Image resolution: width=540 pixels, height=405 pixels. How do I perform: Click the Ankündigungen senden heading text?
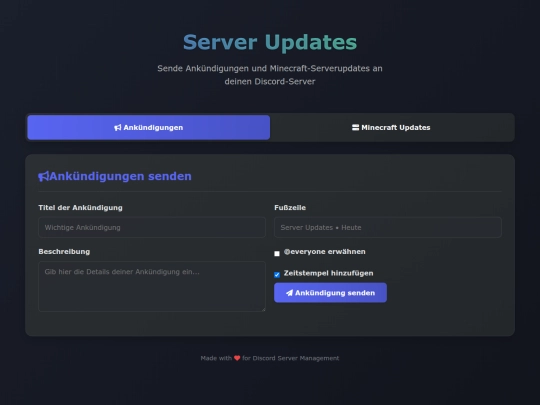click(121, 176)
